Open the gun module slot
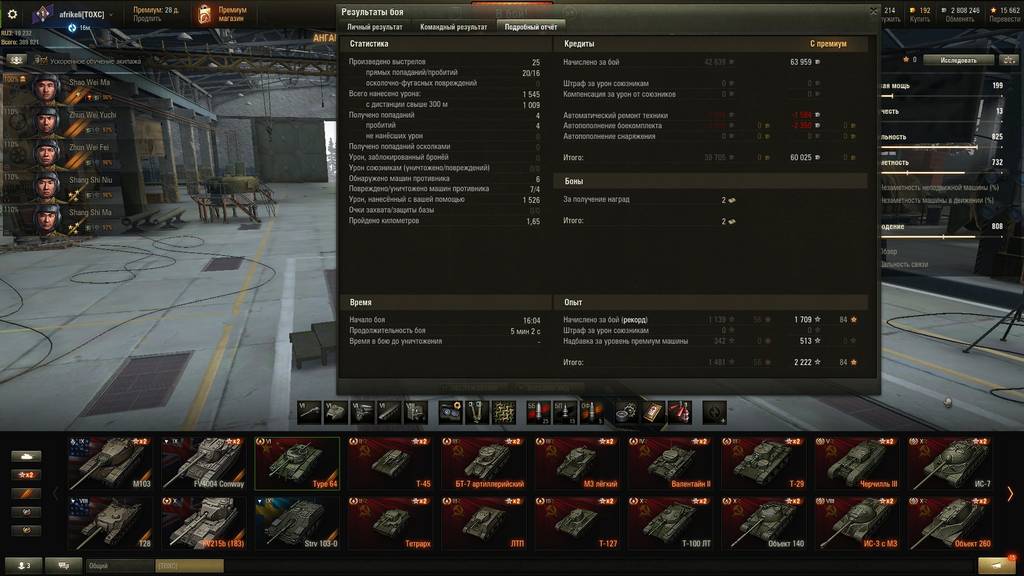 (309, 412)
